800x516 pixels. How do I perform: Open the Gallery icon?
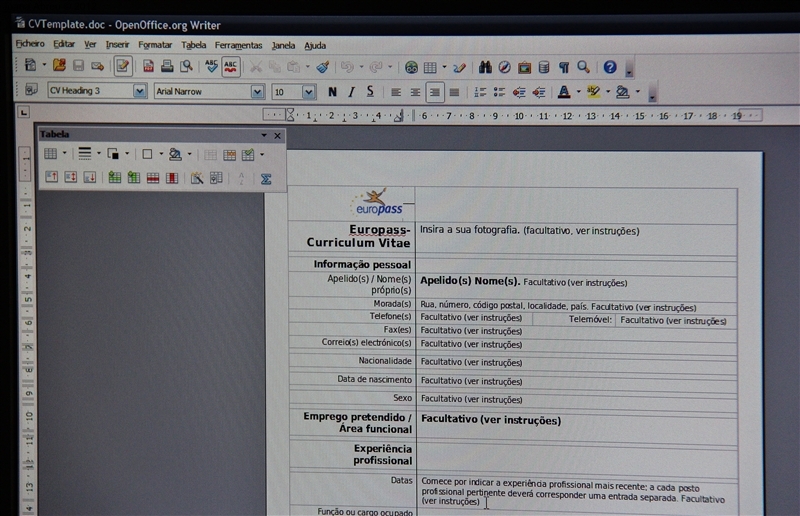tap(524, 67)
